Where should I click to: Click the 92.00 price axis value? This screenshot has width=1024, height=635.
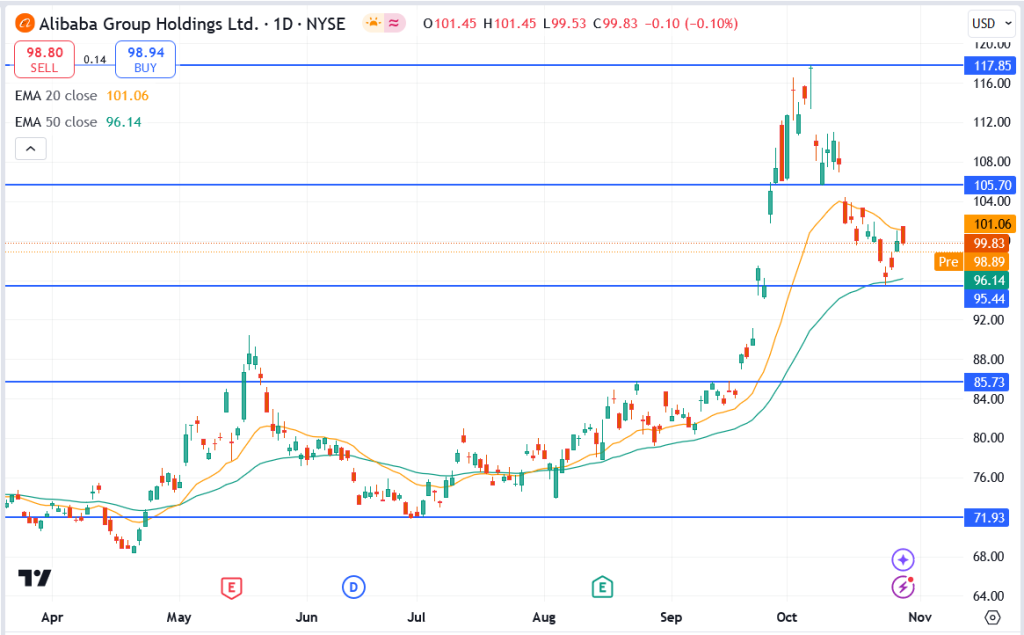point(991,320)
